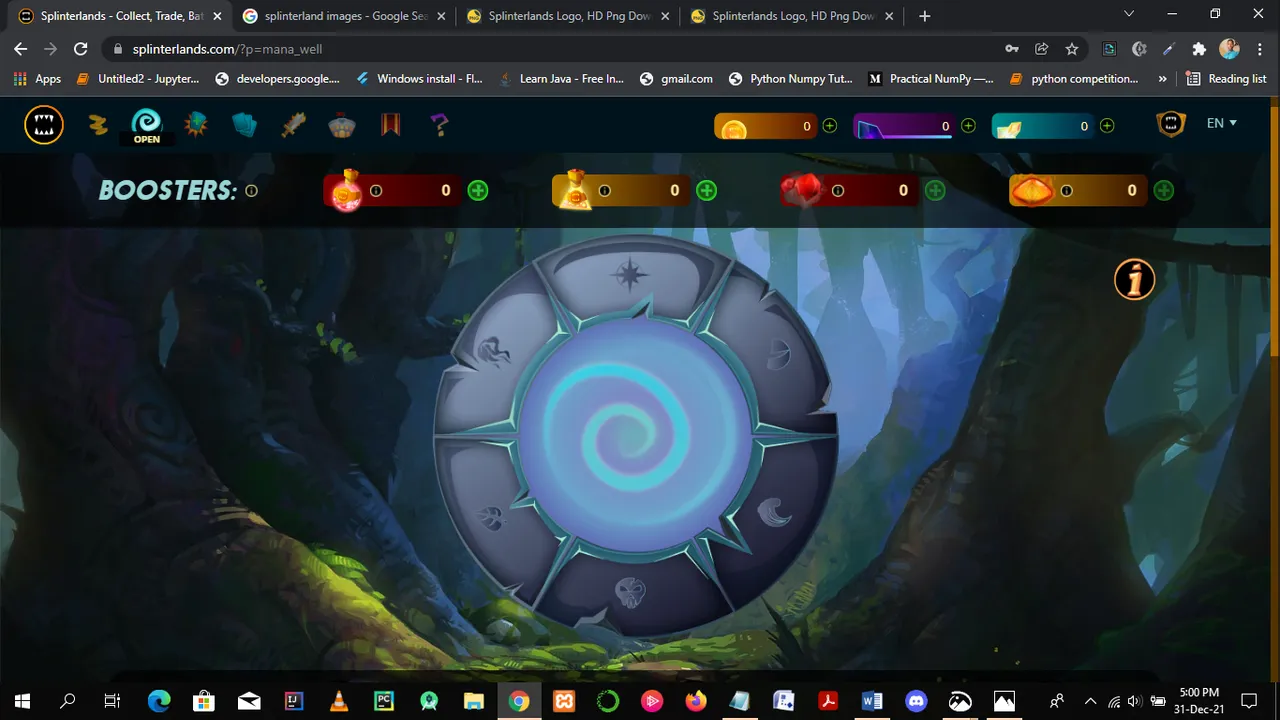This screenshot has width=1280, height=720.
Task: Show info about Boosters label
Action: point(252,190)
